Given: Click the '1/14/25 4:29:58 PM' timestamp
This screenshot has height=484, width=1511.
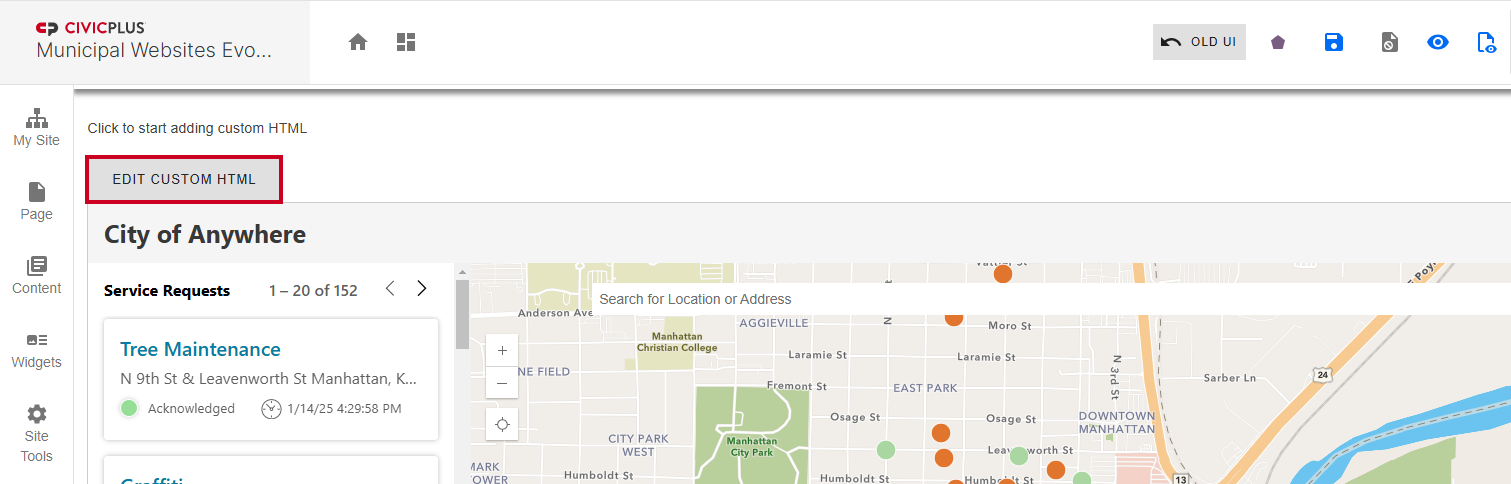Looking at the screenshot, I should [x=344, y=408].
